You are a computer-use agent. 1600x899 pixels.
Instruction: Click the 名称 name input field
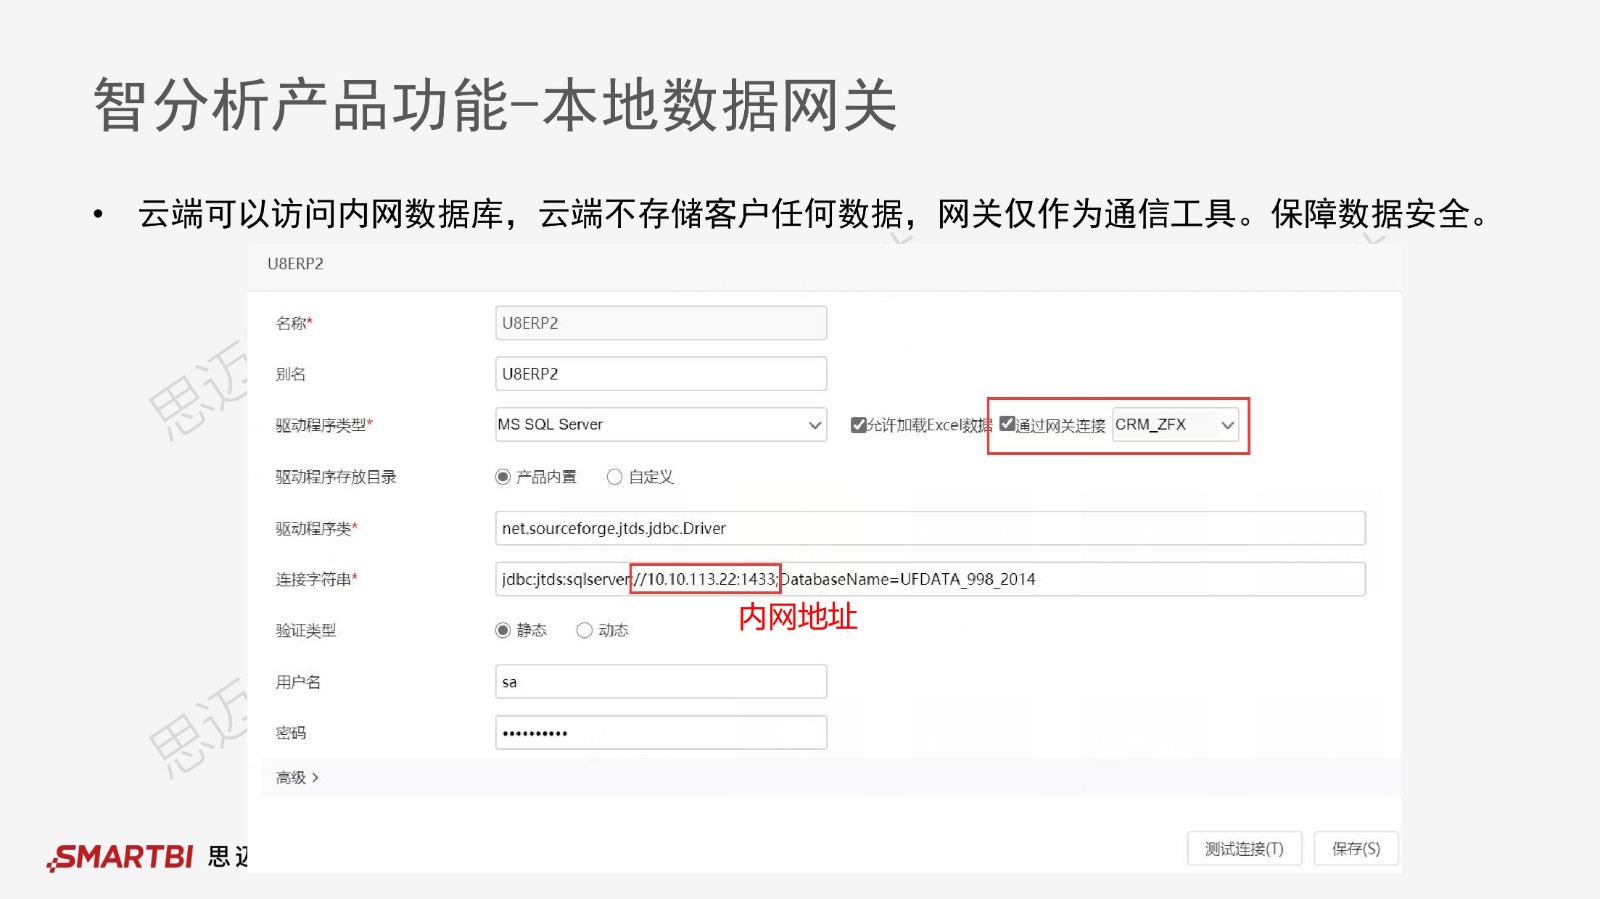pos(660,323)
